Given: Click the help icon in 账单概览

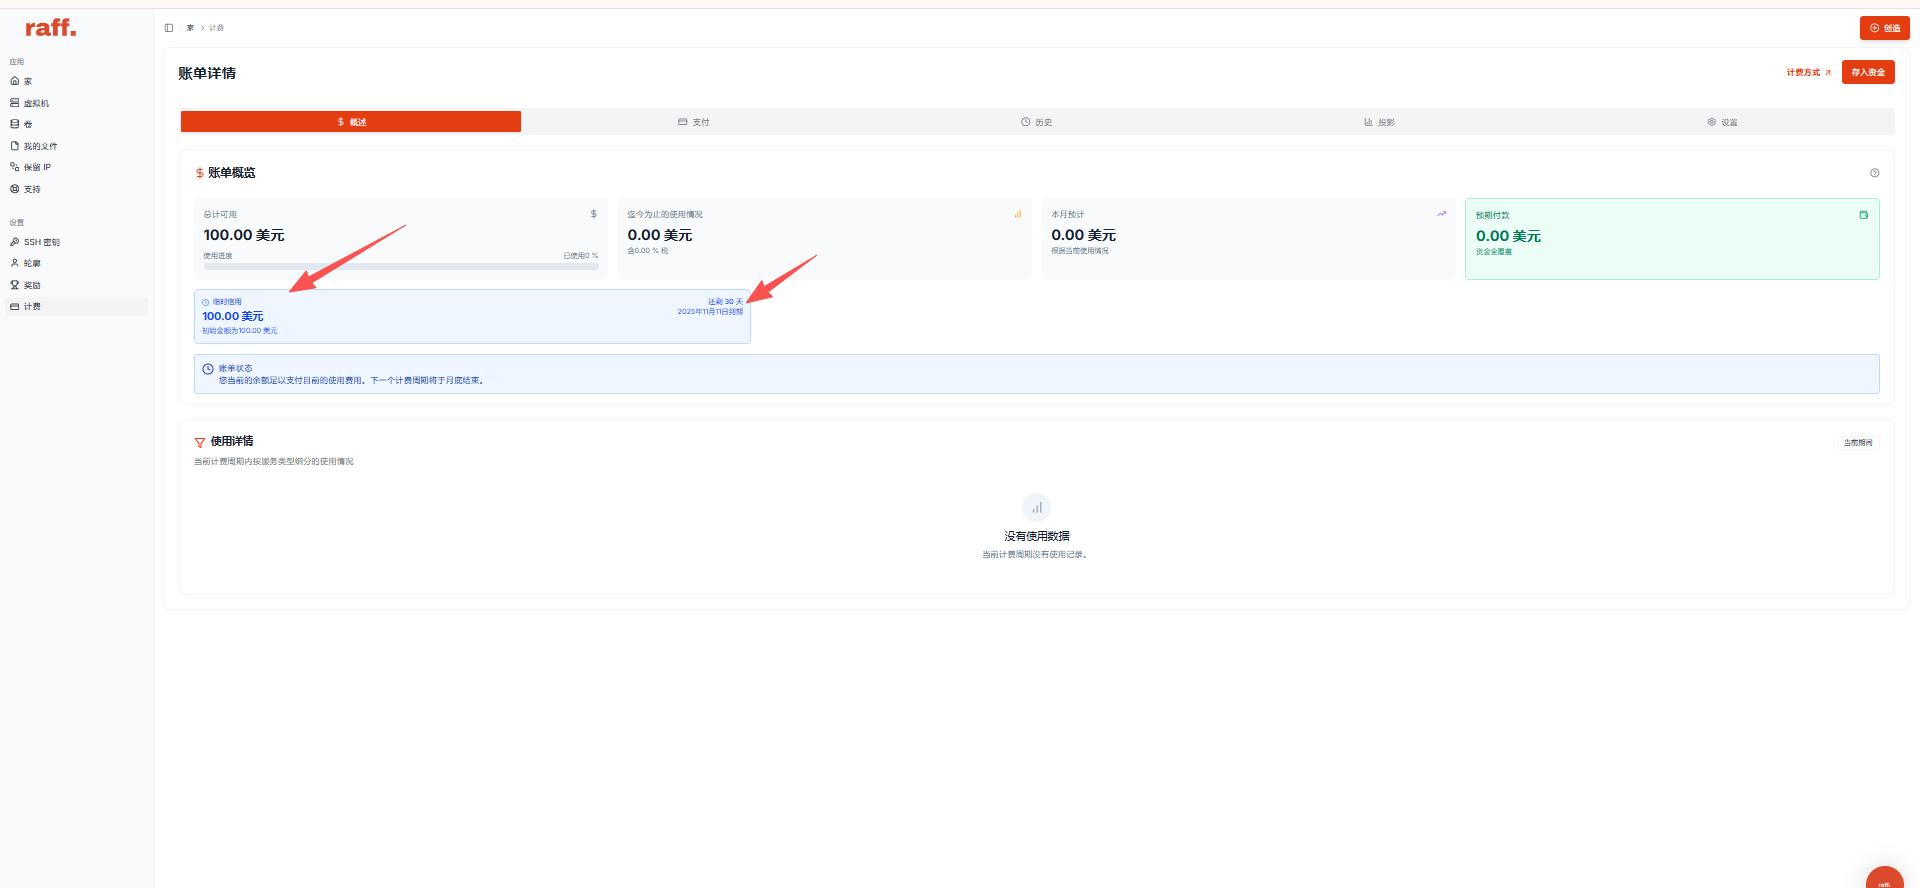Looking at the screenshot, I should click(1874, 173).
